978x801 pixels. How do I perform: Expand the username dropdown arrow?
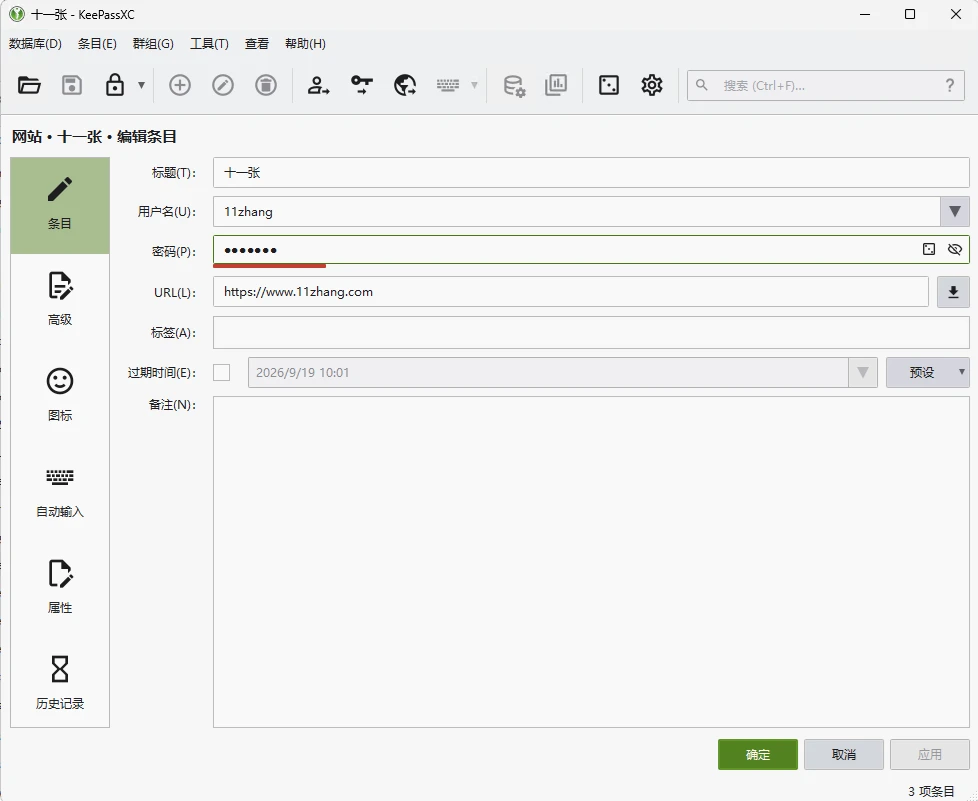955,211
